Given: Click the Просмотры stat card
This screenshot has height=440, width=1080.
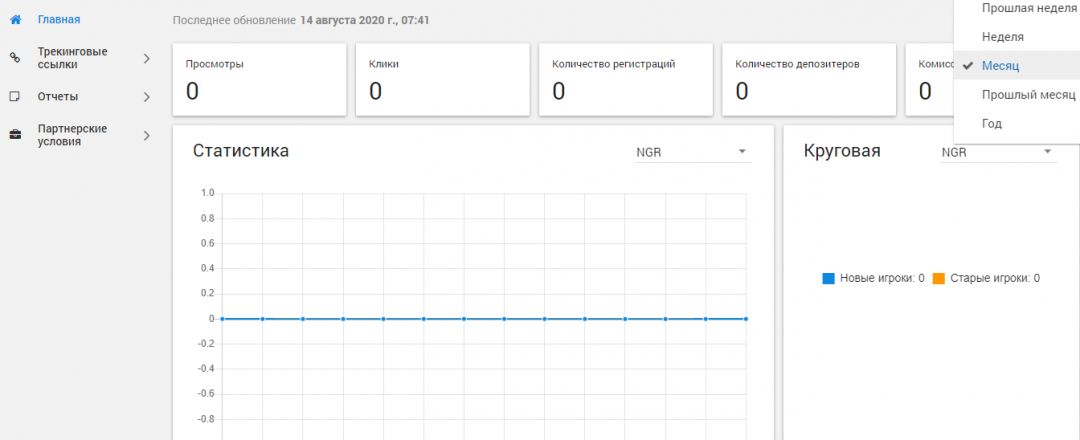Looking at the screenshot, I should pyautogui.click(x=259, y=79).
